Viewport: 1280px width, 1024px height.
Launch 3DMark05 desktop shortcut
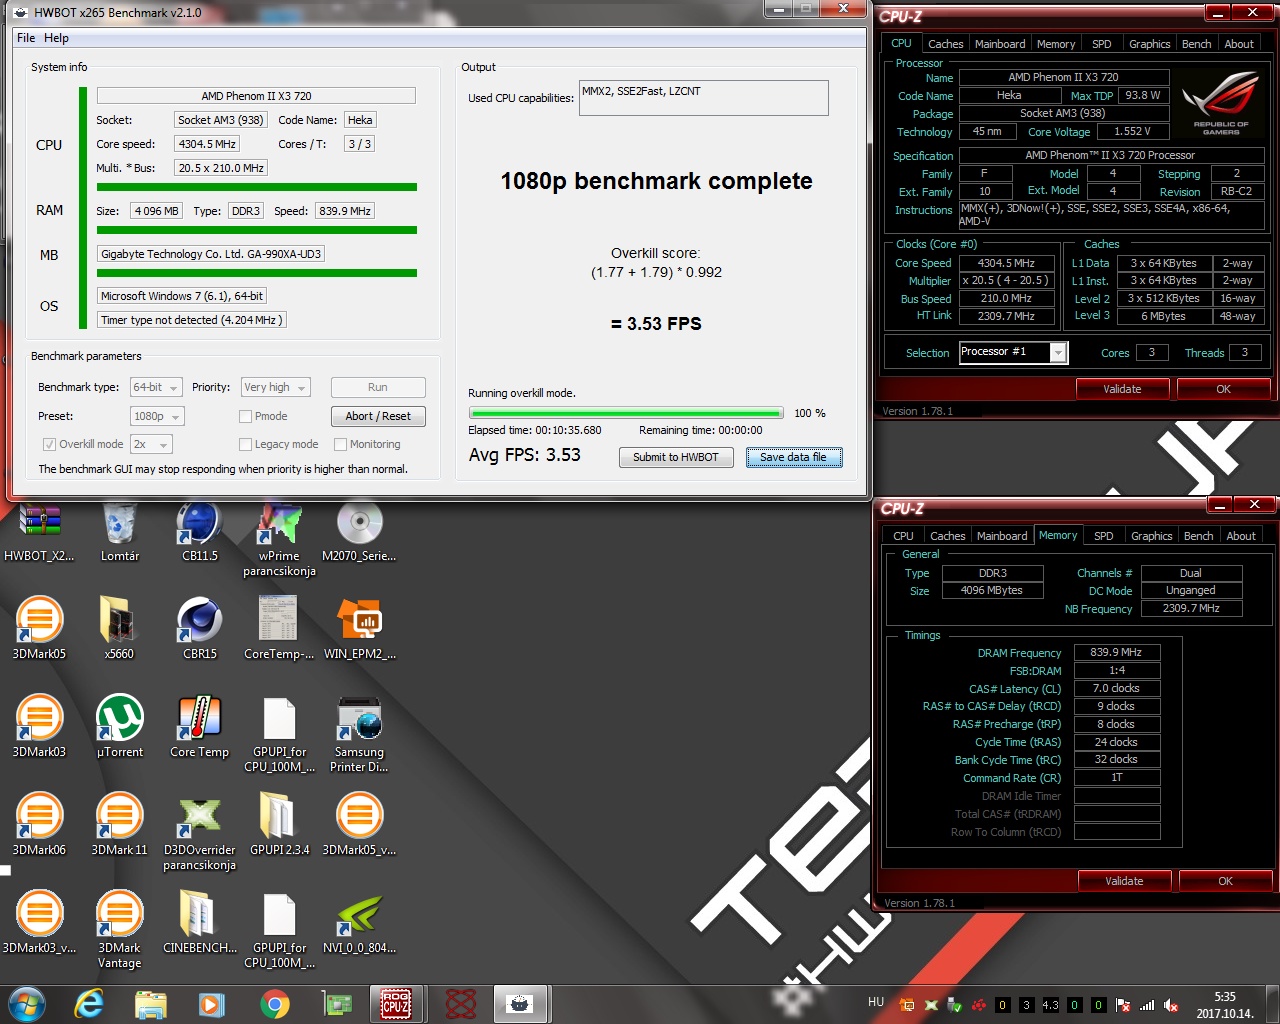click(40, 628)
